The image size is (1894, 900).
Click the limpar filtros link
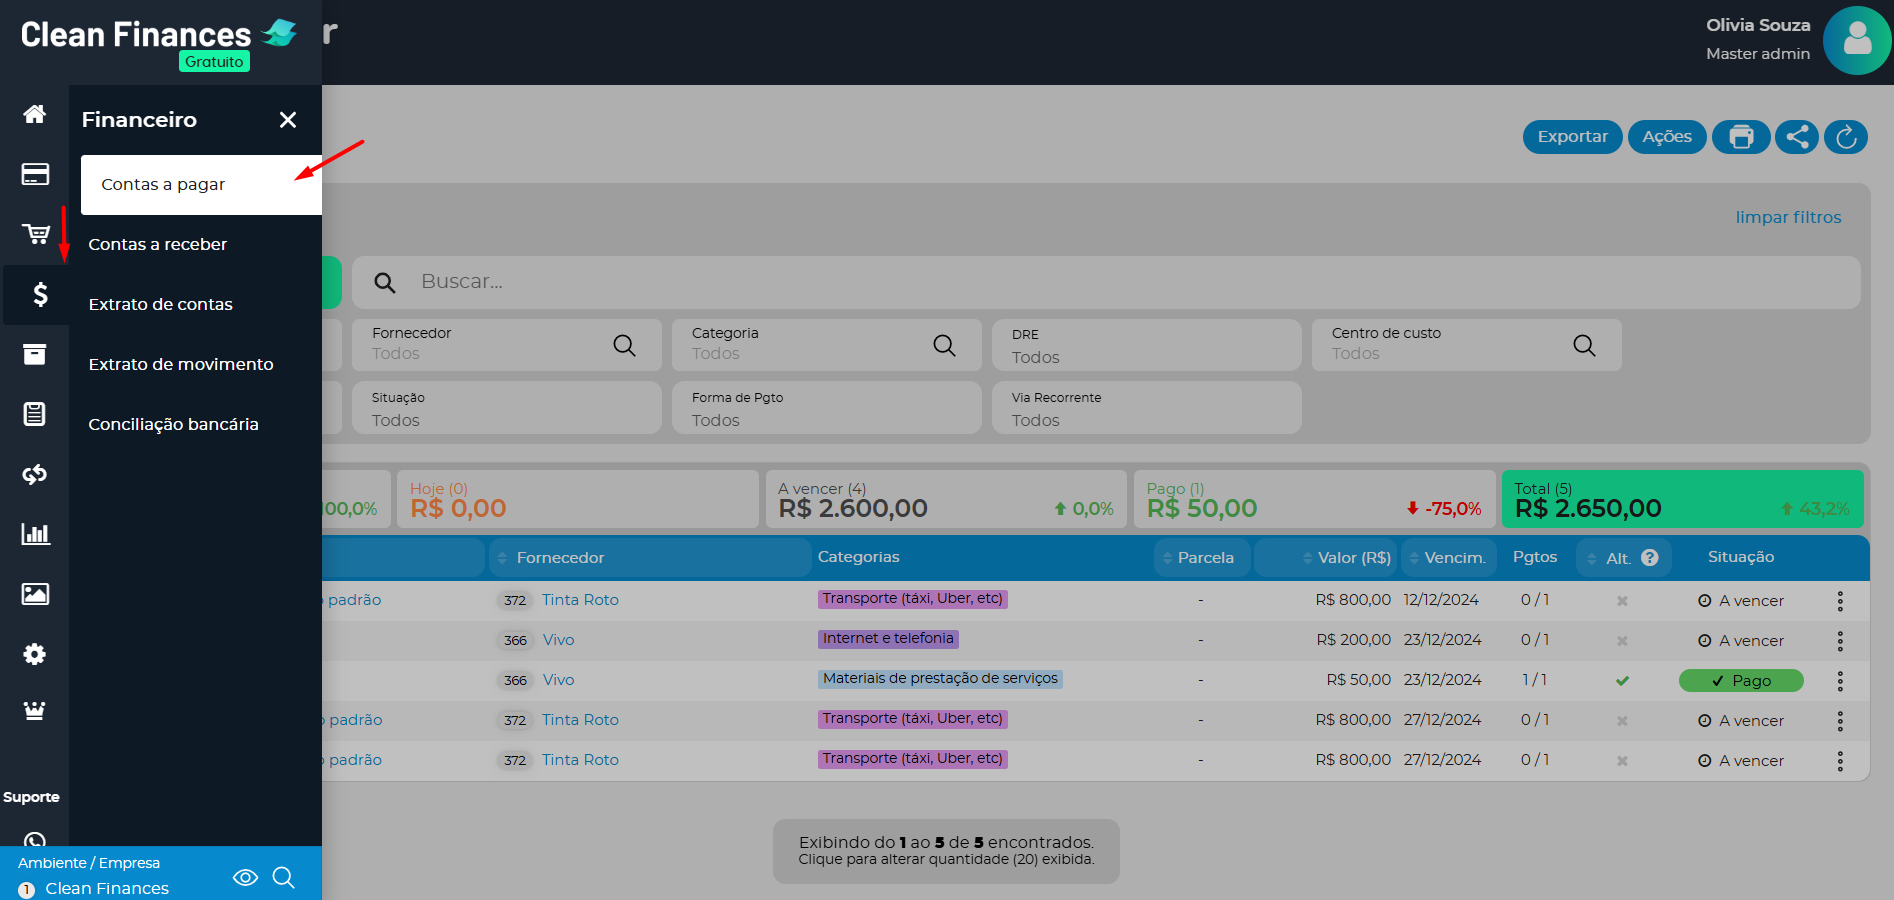[x=1788, y=217]
